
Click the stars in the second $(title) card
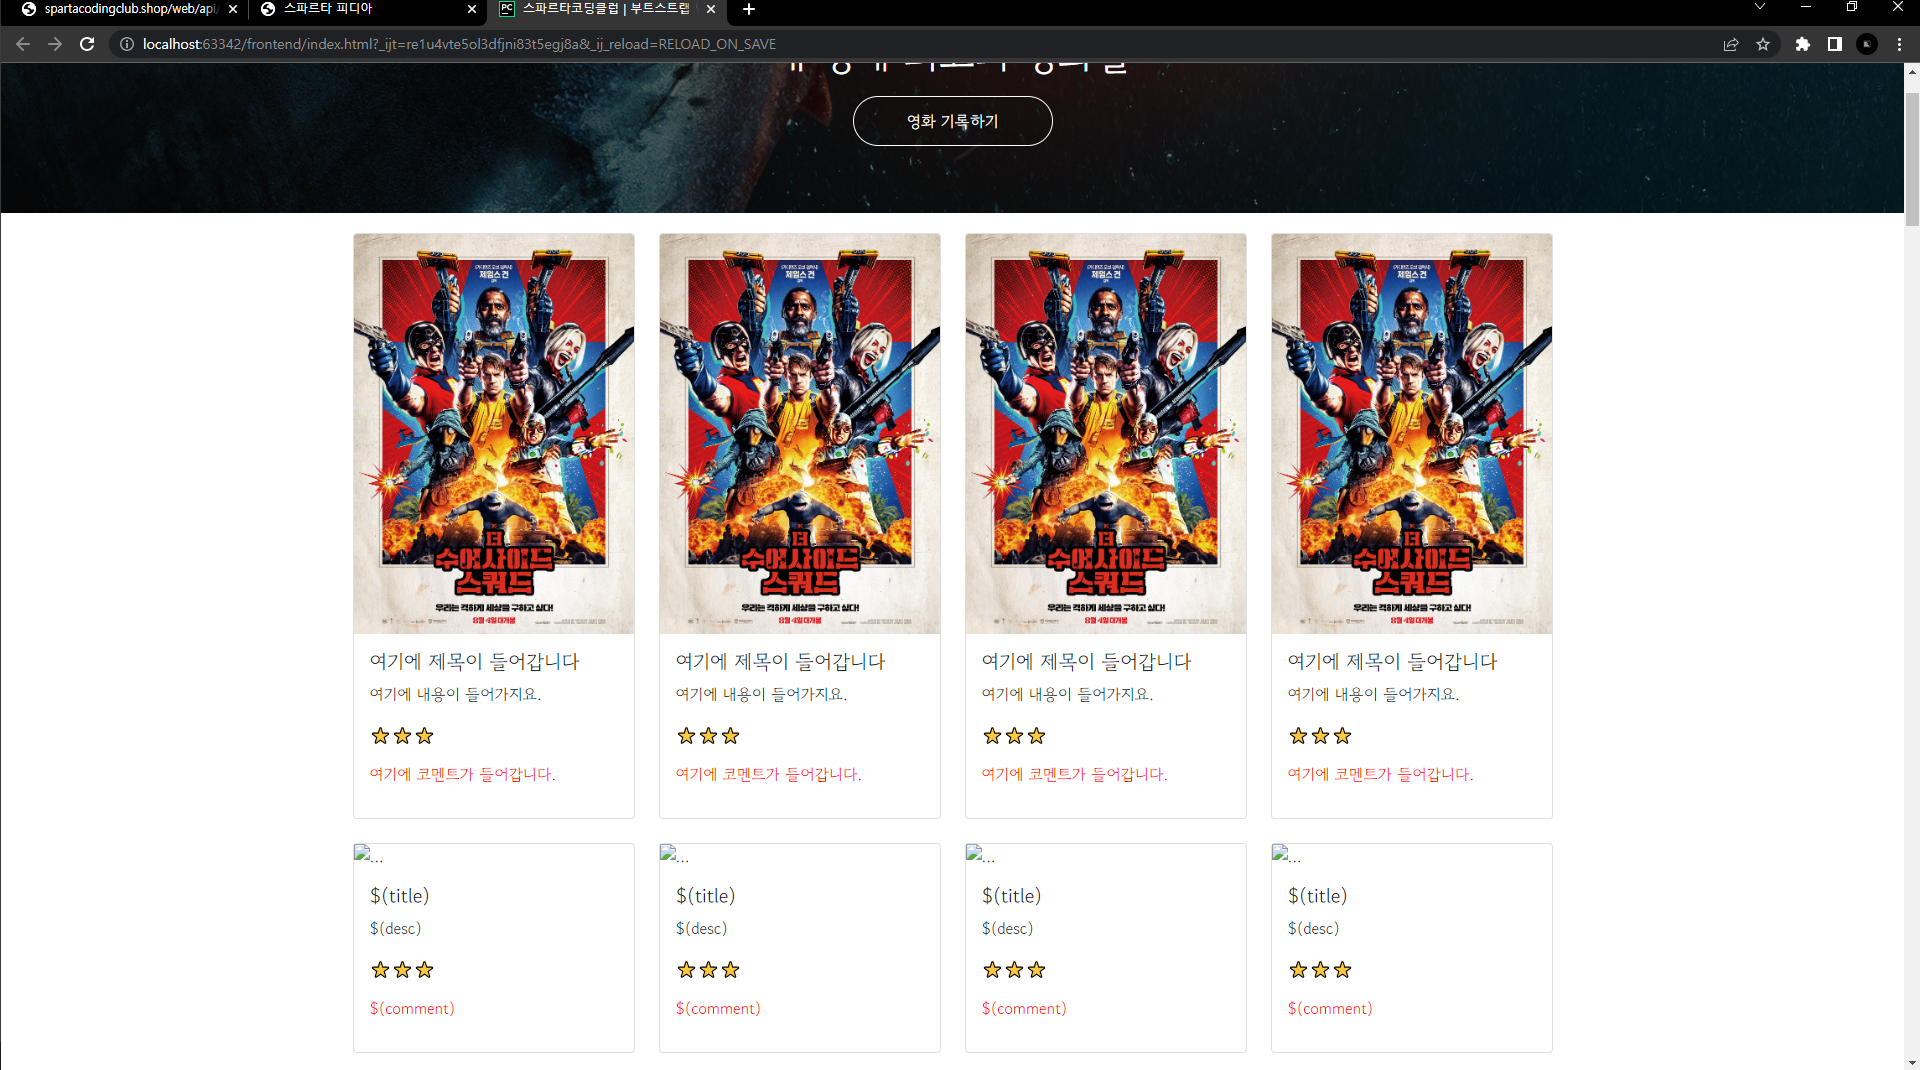tap(708, 970)
